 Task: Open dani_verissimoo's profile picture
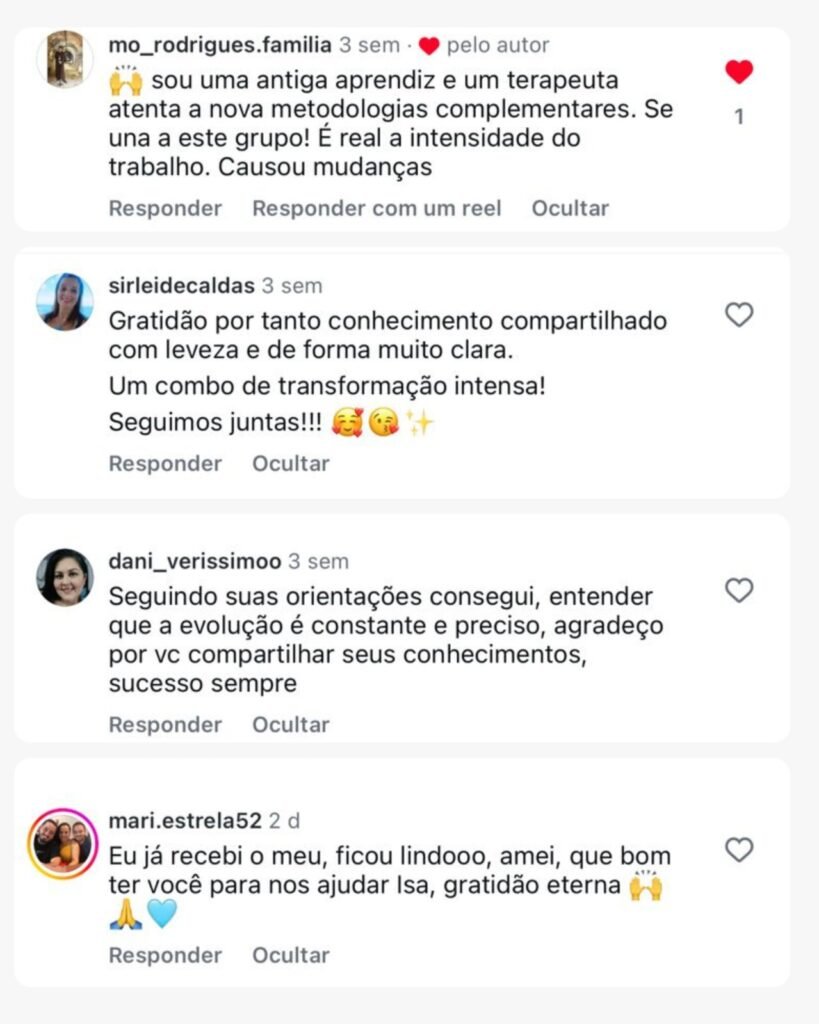click(x=65, y=577)
